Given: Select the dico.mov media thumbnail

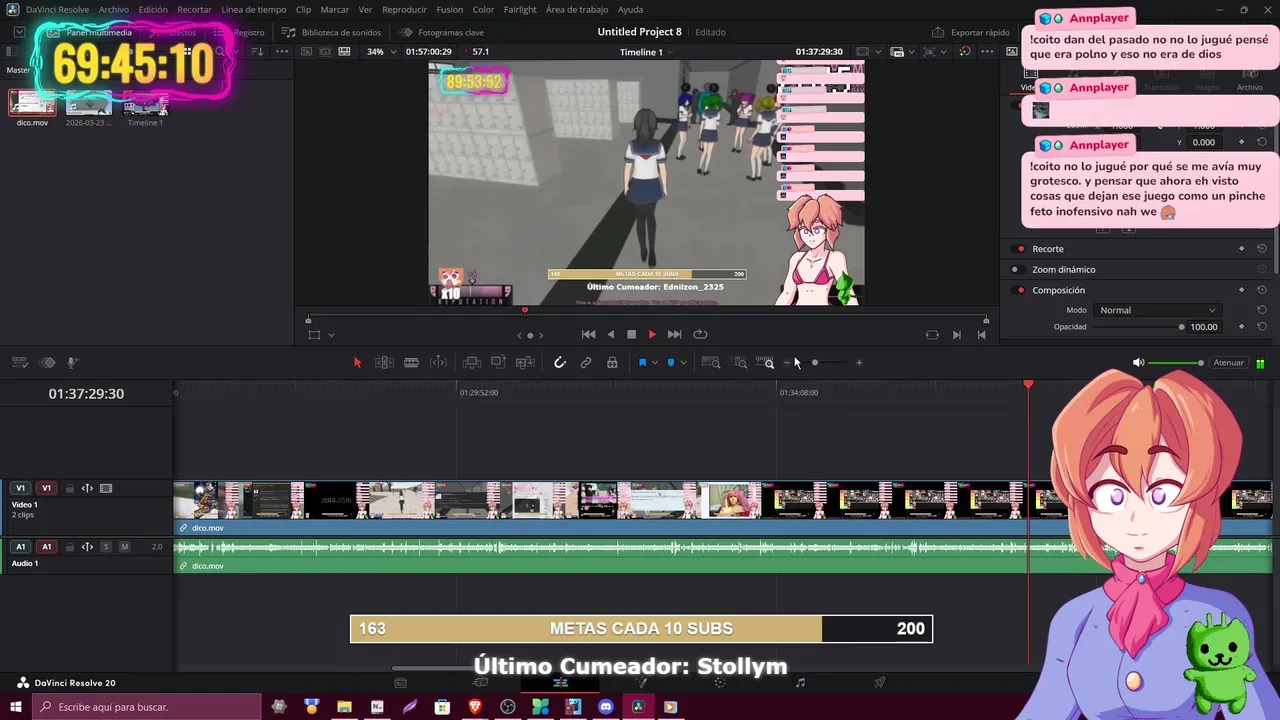Looking at the screenshot, I should point(32,103).
